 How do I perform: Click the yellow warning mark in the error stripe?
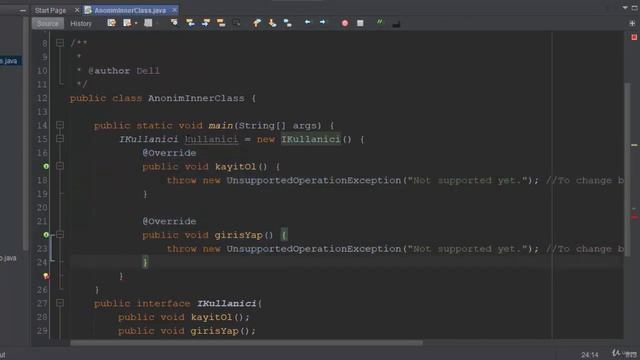634,145
